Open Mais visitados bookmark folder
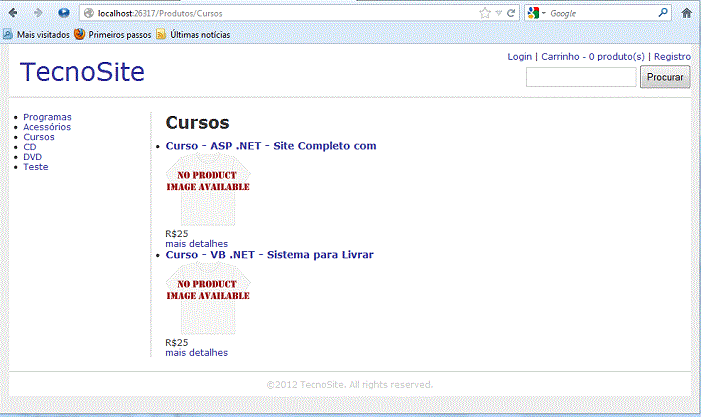 pos(36,34)
